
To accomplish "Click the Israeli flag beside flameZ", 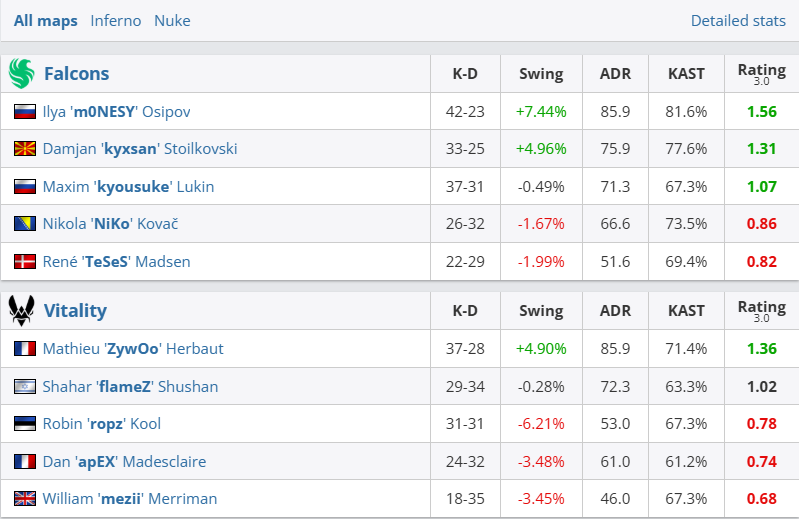I will click(x=25, y=387).
